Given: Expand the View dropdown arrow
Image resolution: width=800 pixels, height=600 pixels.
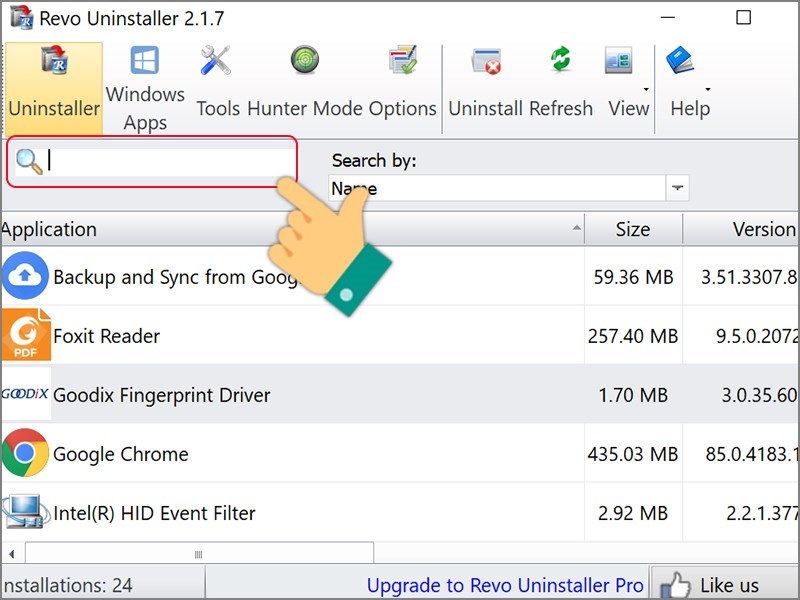Looking at the screenshot, I should (x=645, y=89).
